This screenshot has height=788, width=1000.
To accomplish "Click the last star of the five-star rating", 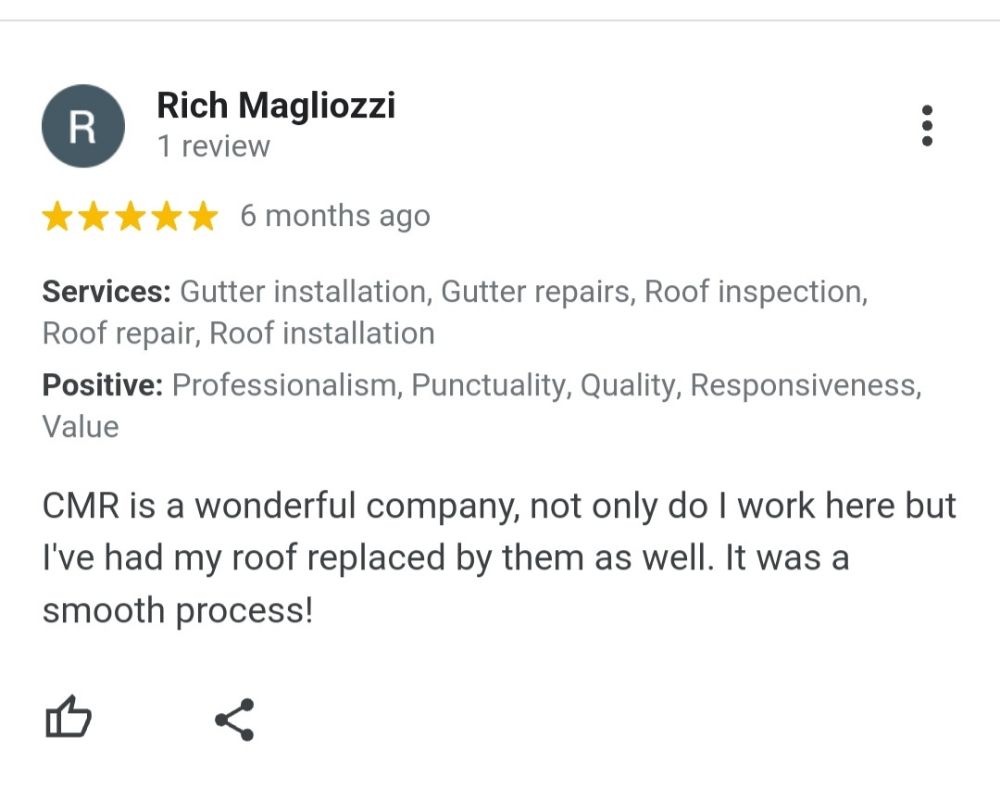I will (x=201, y=215).
